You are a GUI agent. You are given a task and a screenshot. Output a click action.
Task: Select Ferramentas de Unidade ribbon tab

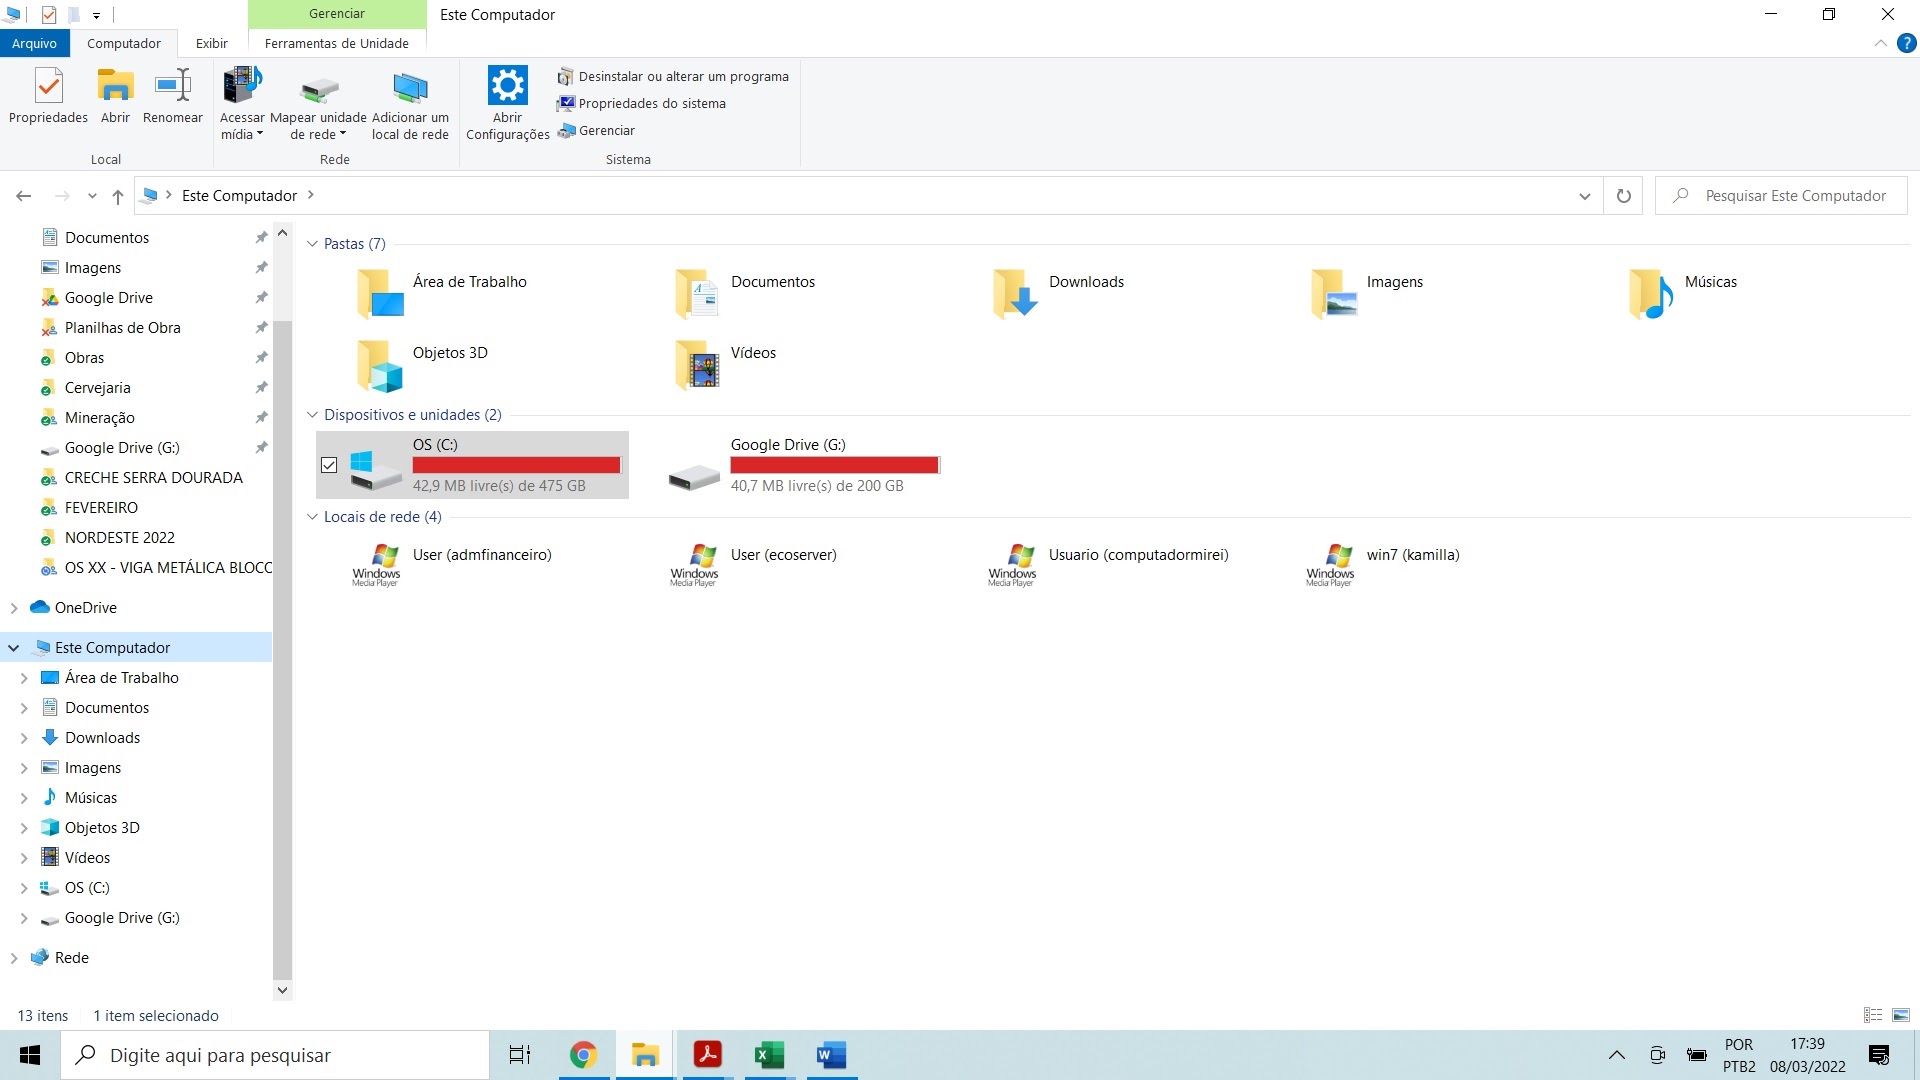pyautogui.click(x=334, y=44)
